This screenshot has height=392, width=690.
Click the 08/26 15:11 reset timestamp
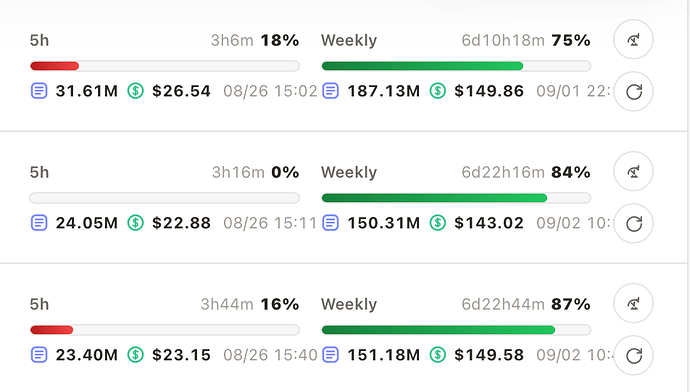click(270, 223)
